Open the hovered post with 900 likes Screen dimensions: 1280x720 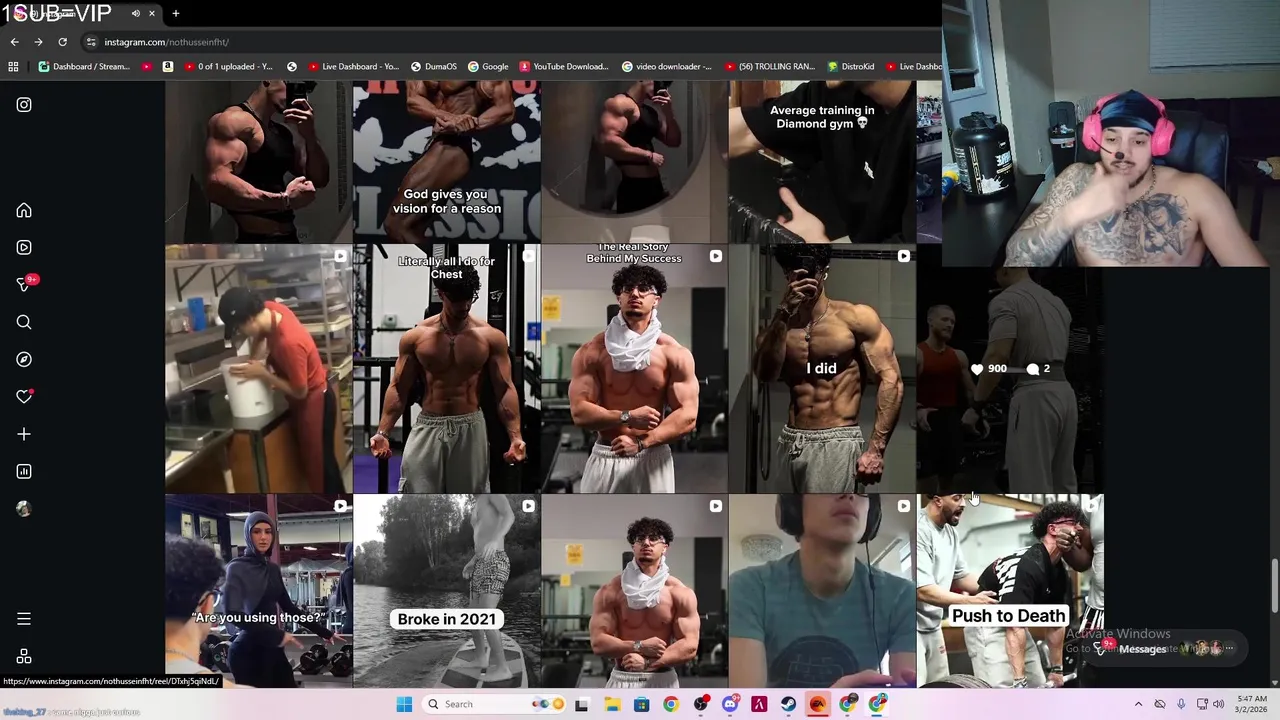pyautogui.click(x=1010, y=369)
